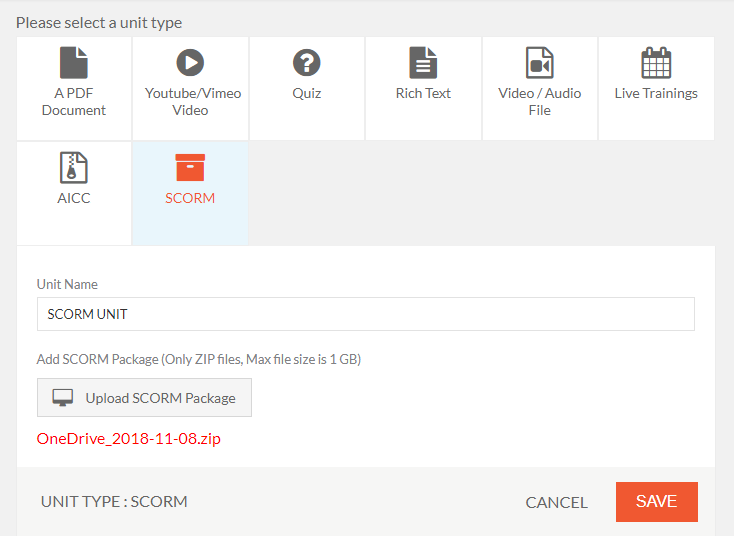Upload SCORM Package from computer
The height and width of the screenshot is (536, 734).
pyautogui.click(x=144, y=397)
